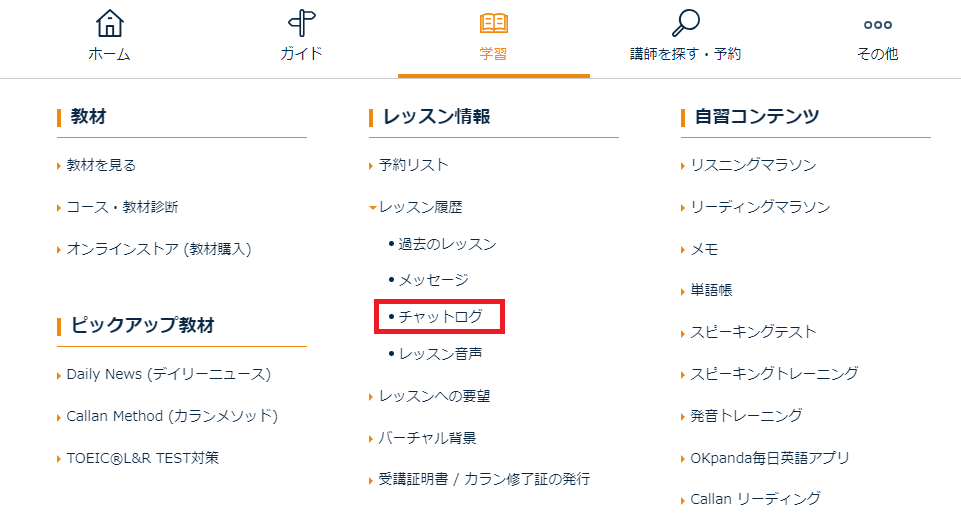
Task: Open the 単語帳 vocabulary notebook
Action: click(711, 290)
